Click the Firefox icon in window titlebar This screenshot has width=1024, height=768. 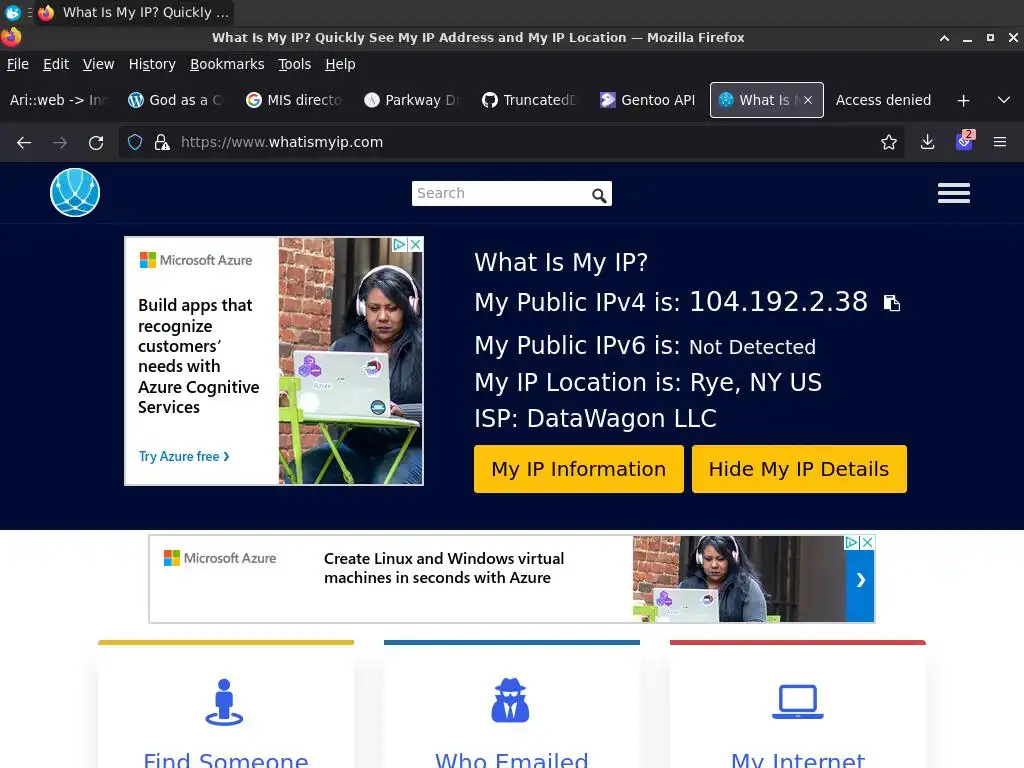10,37
